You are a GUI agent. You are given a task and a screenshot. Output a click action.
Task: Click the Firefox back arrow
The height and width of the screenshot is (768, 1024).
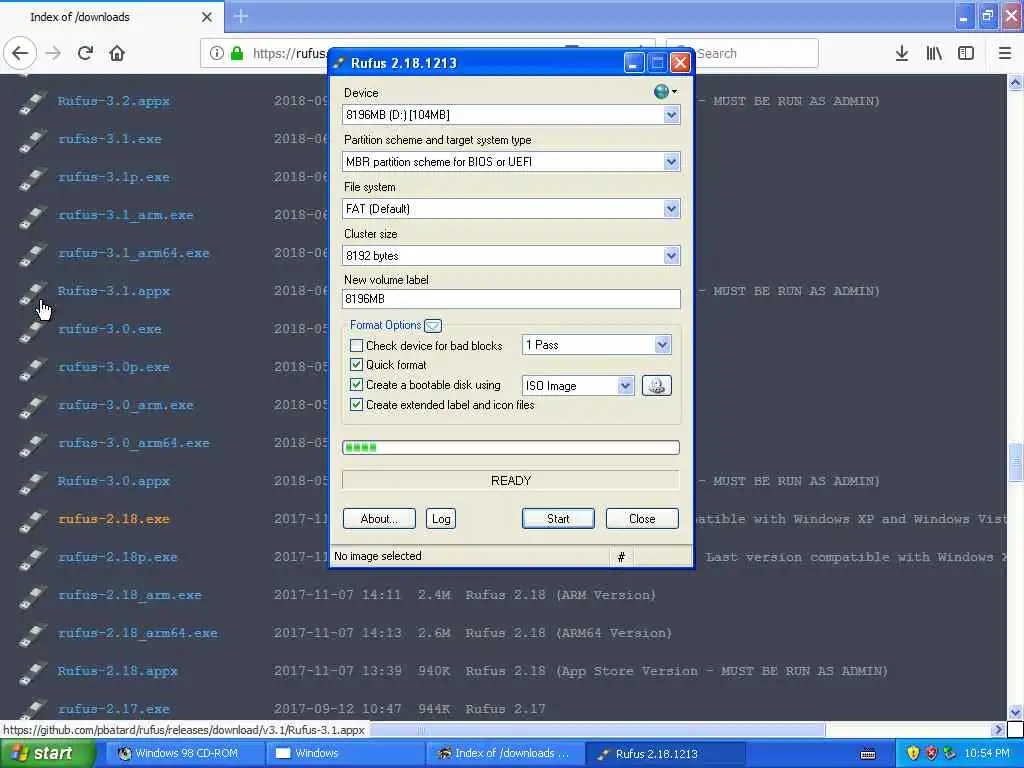pyautogui.click(x=20, y=53)
